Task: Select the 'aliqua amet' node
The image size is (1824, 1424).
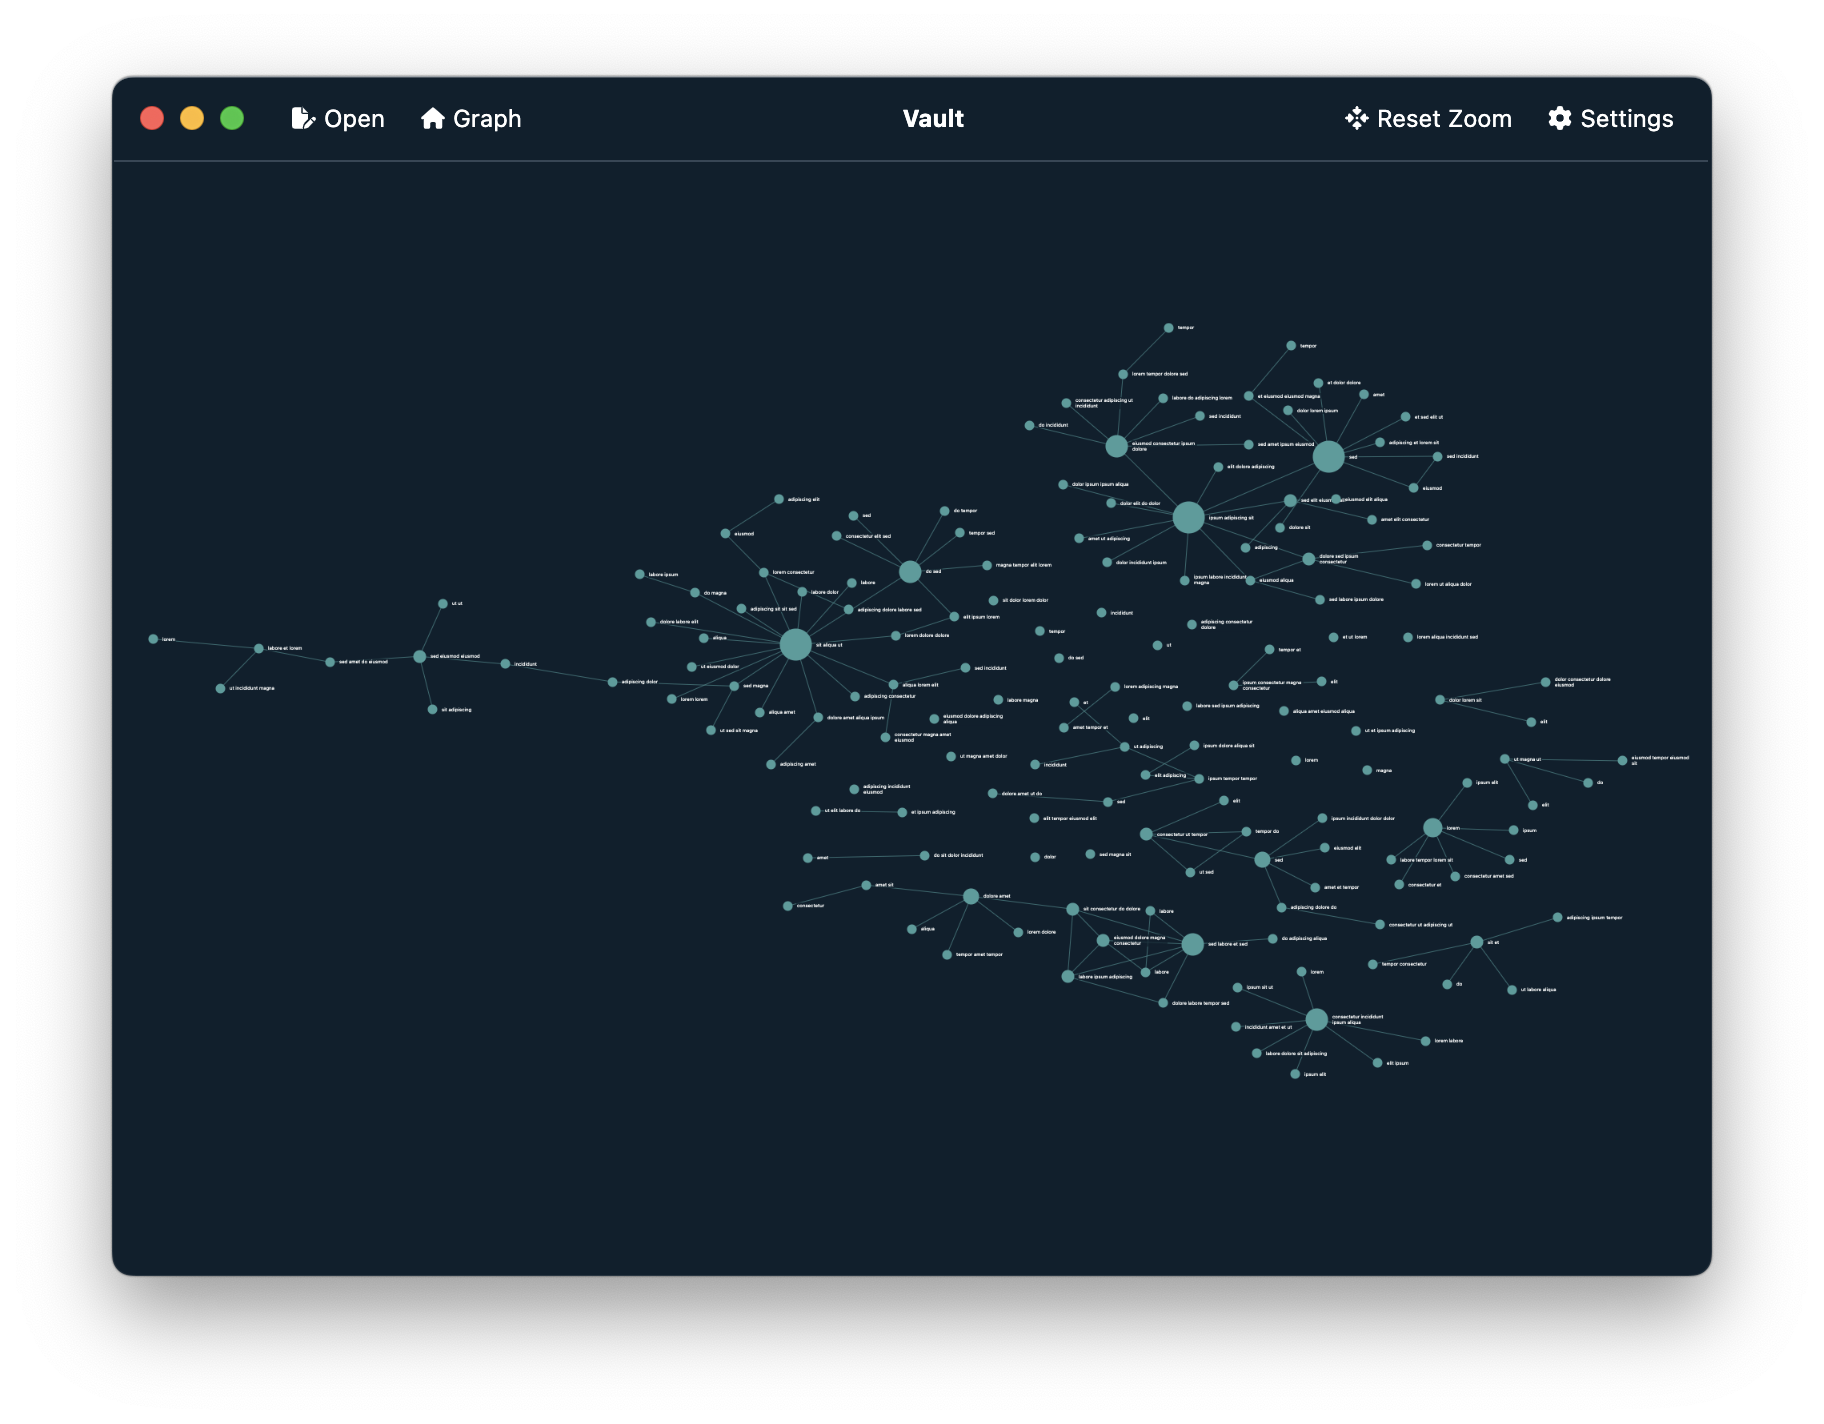Action: pos(760,713)
